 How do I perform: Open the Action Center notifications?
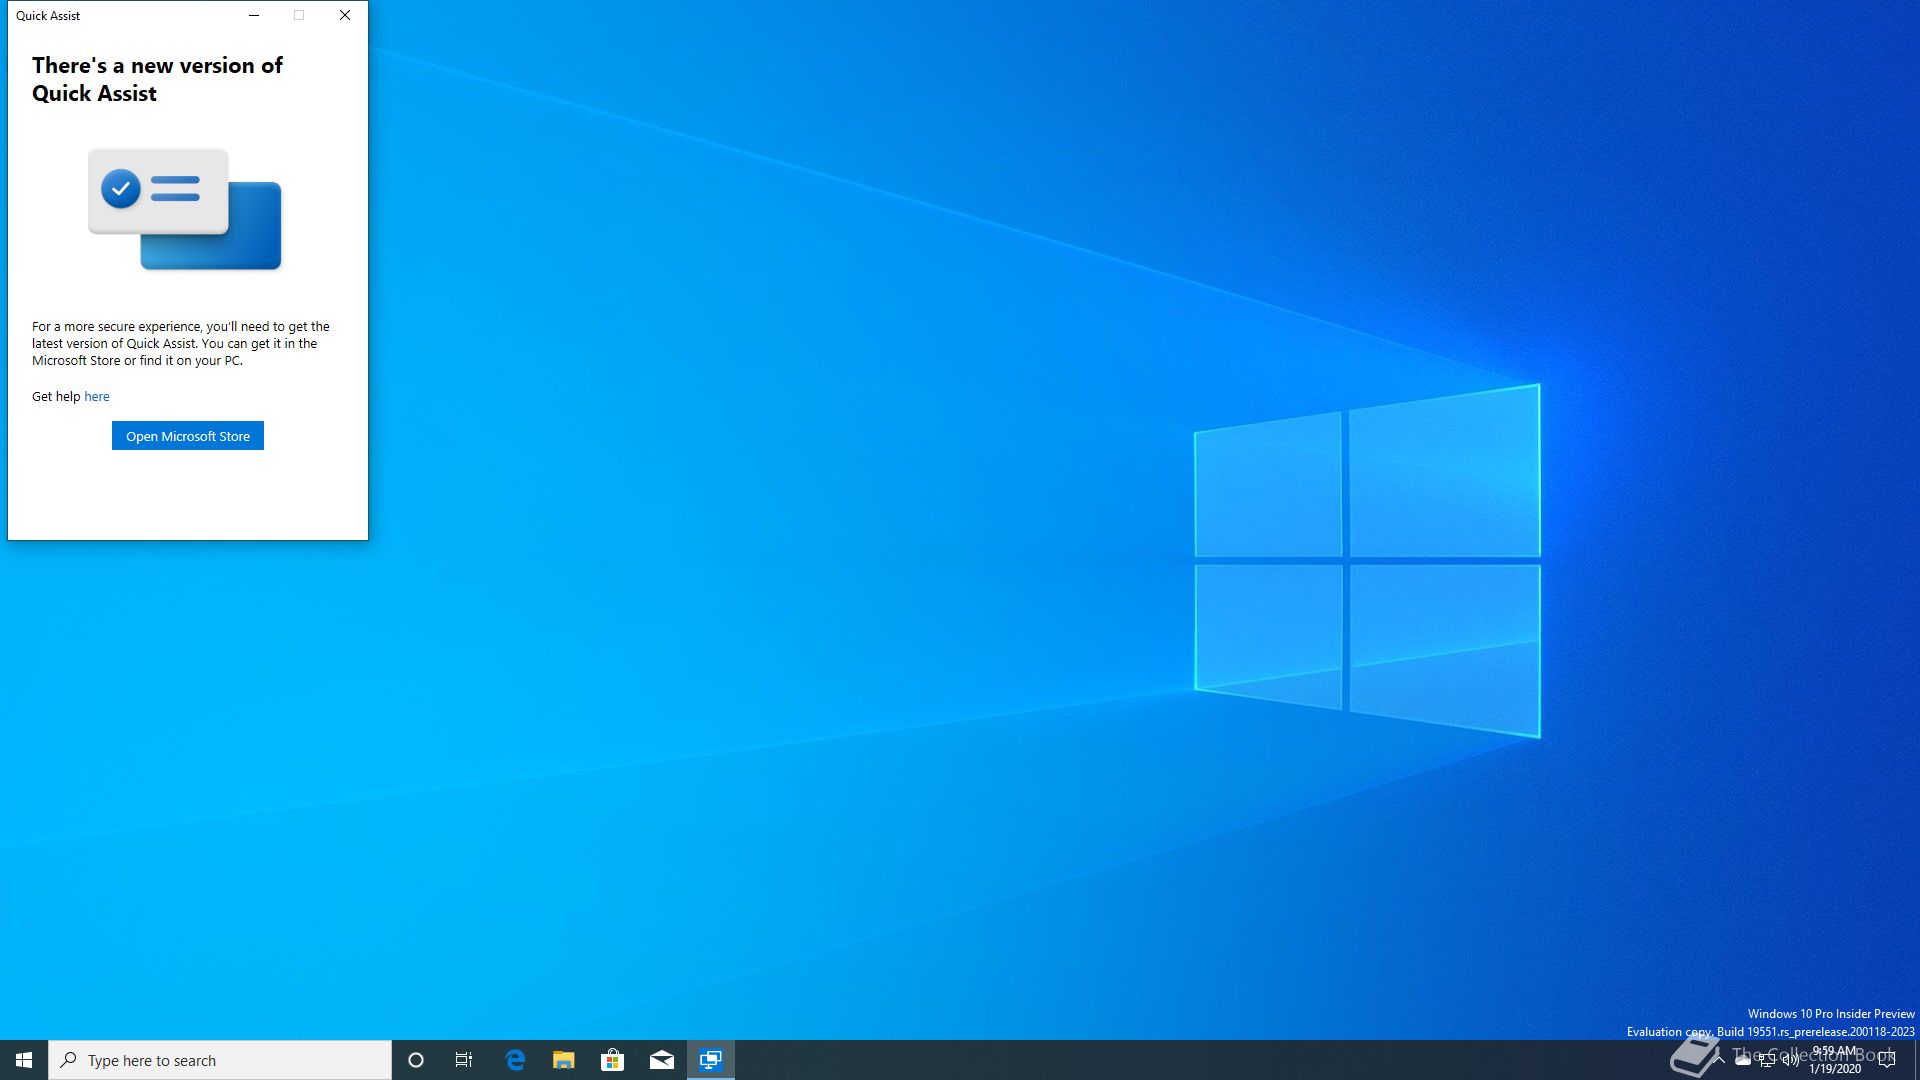1887,1060
